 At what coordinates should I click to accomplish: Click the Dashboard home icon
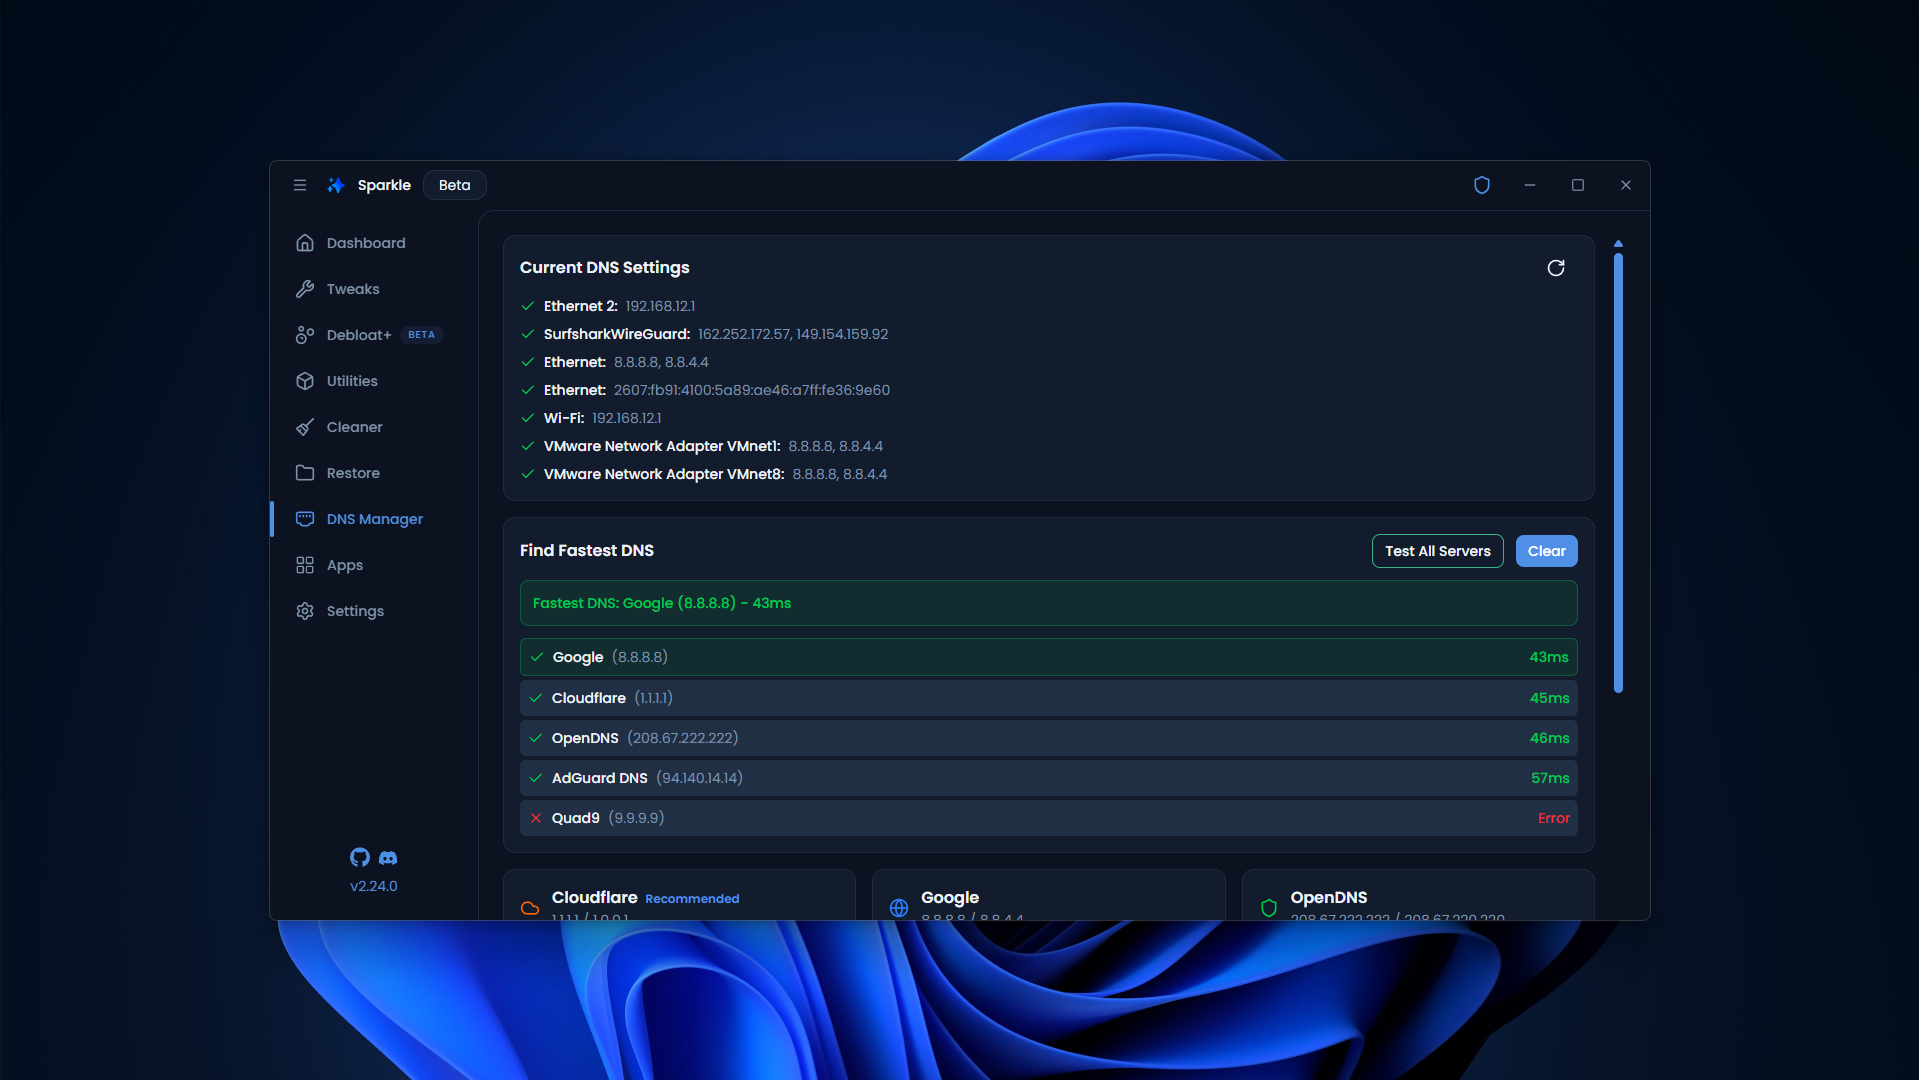pos(305,243)
